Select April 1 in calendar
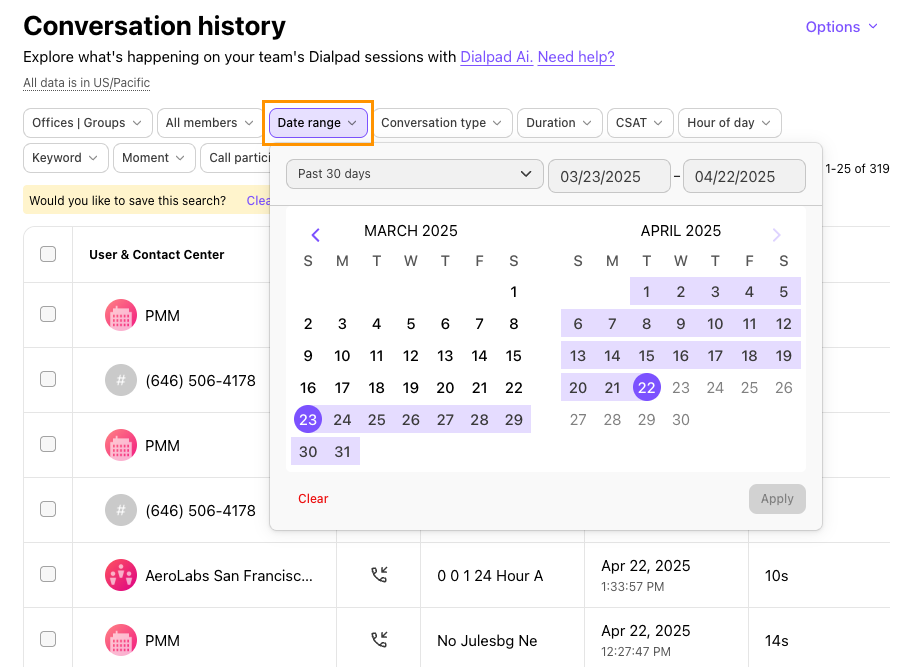 (x=646, y=292)
